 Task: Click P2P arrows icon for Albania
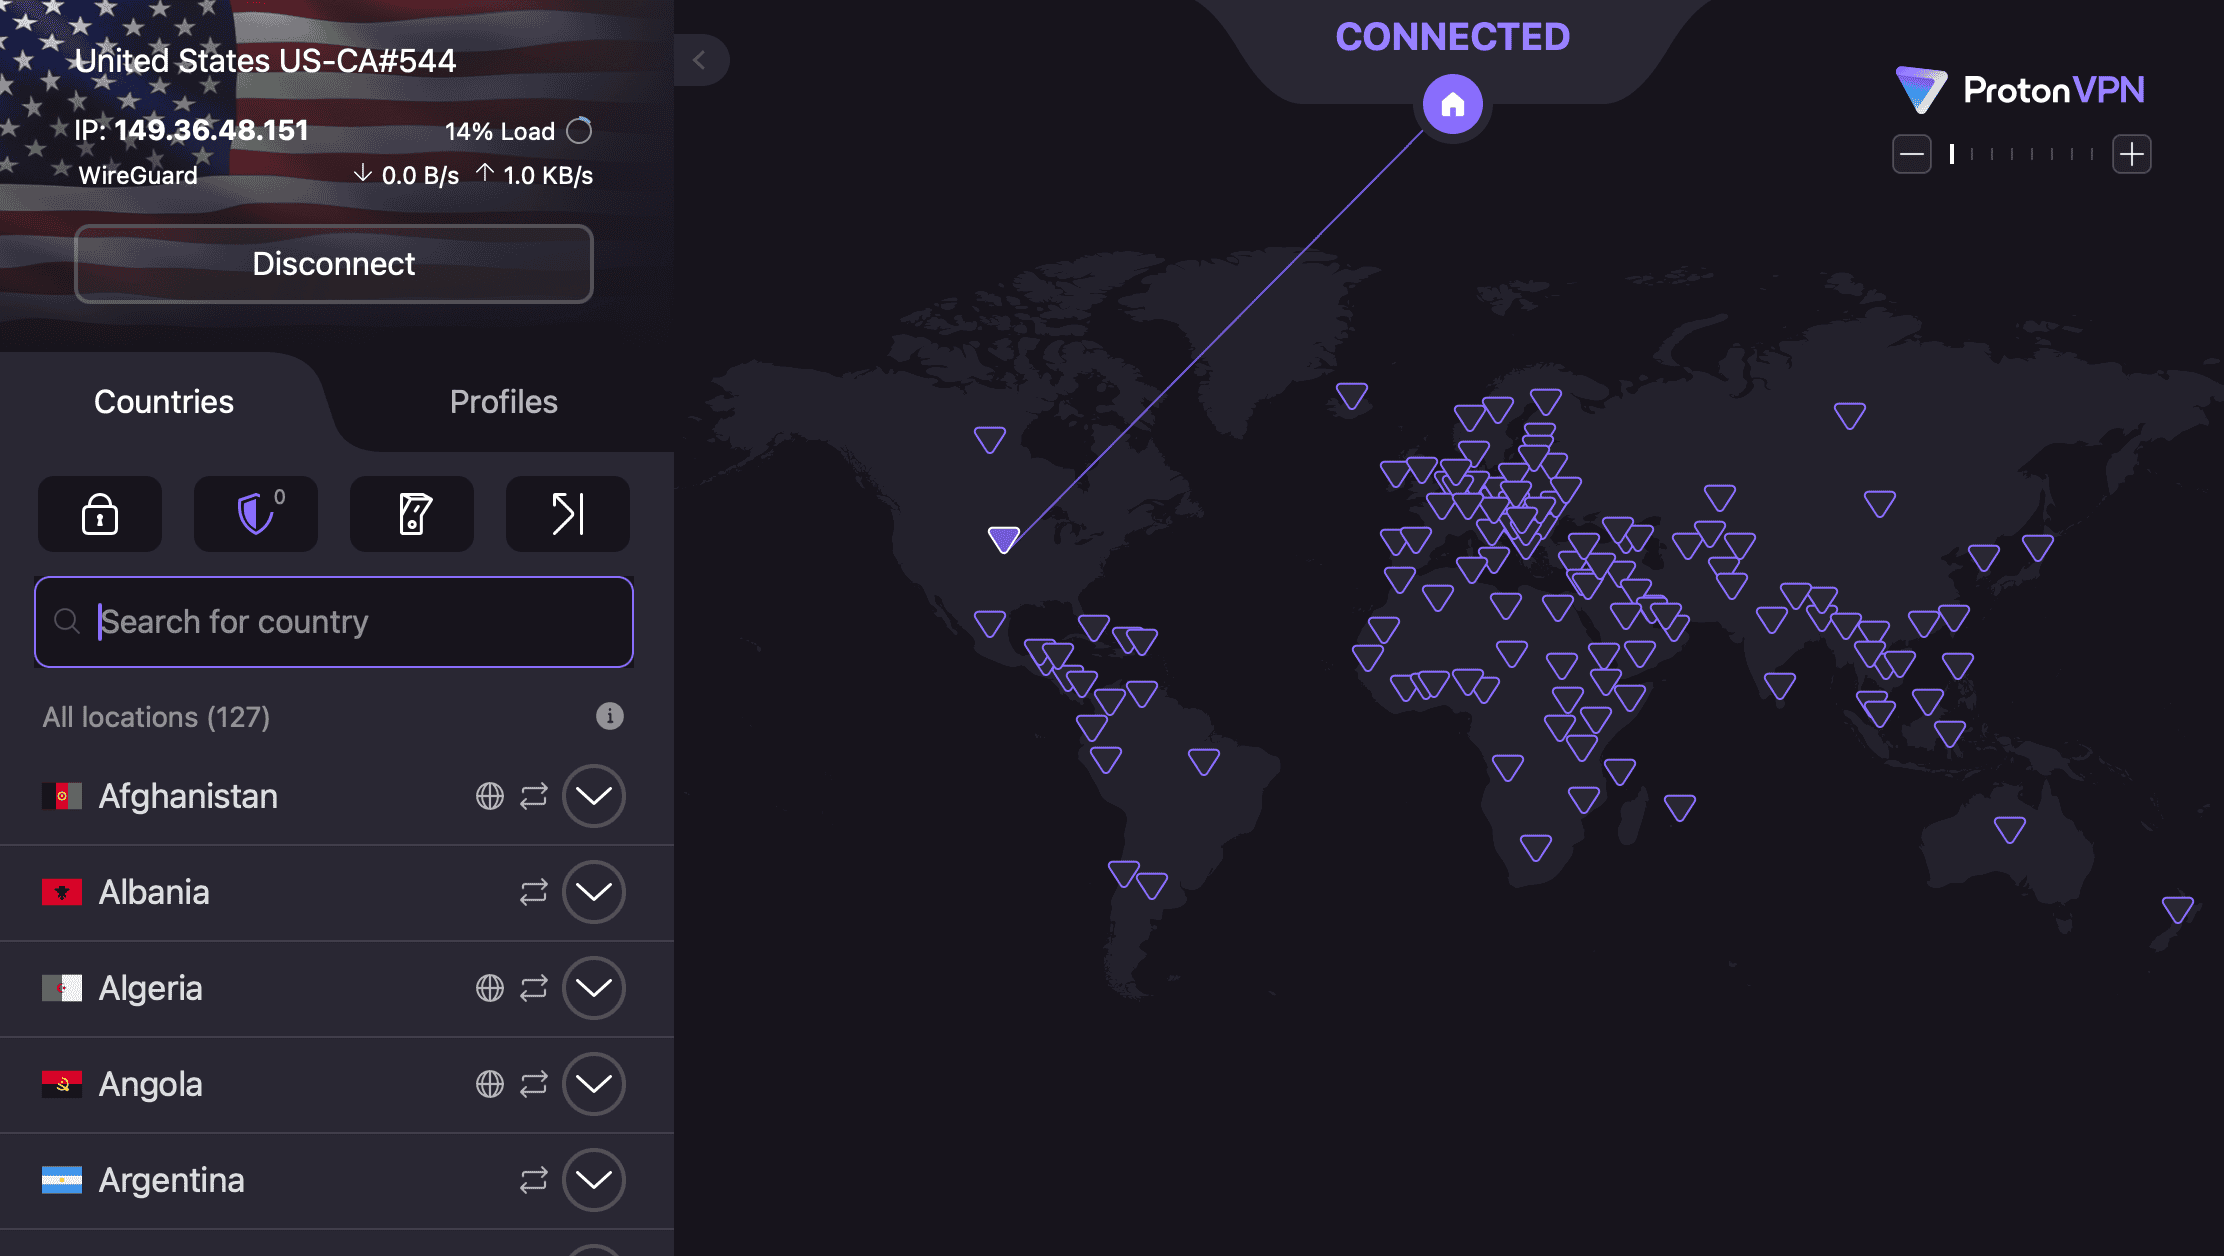pyautogui.click(x=534, y=892)
